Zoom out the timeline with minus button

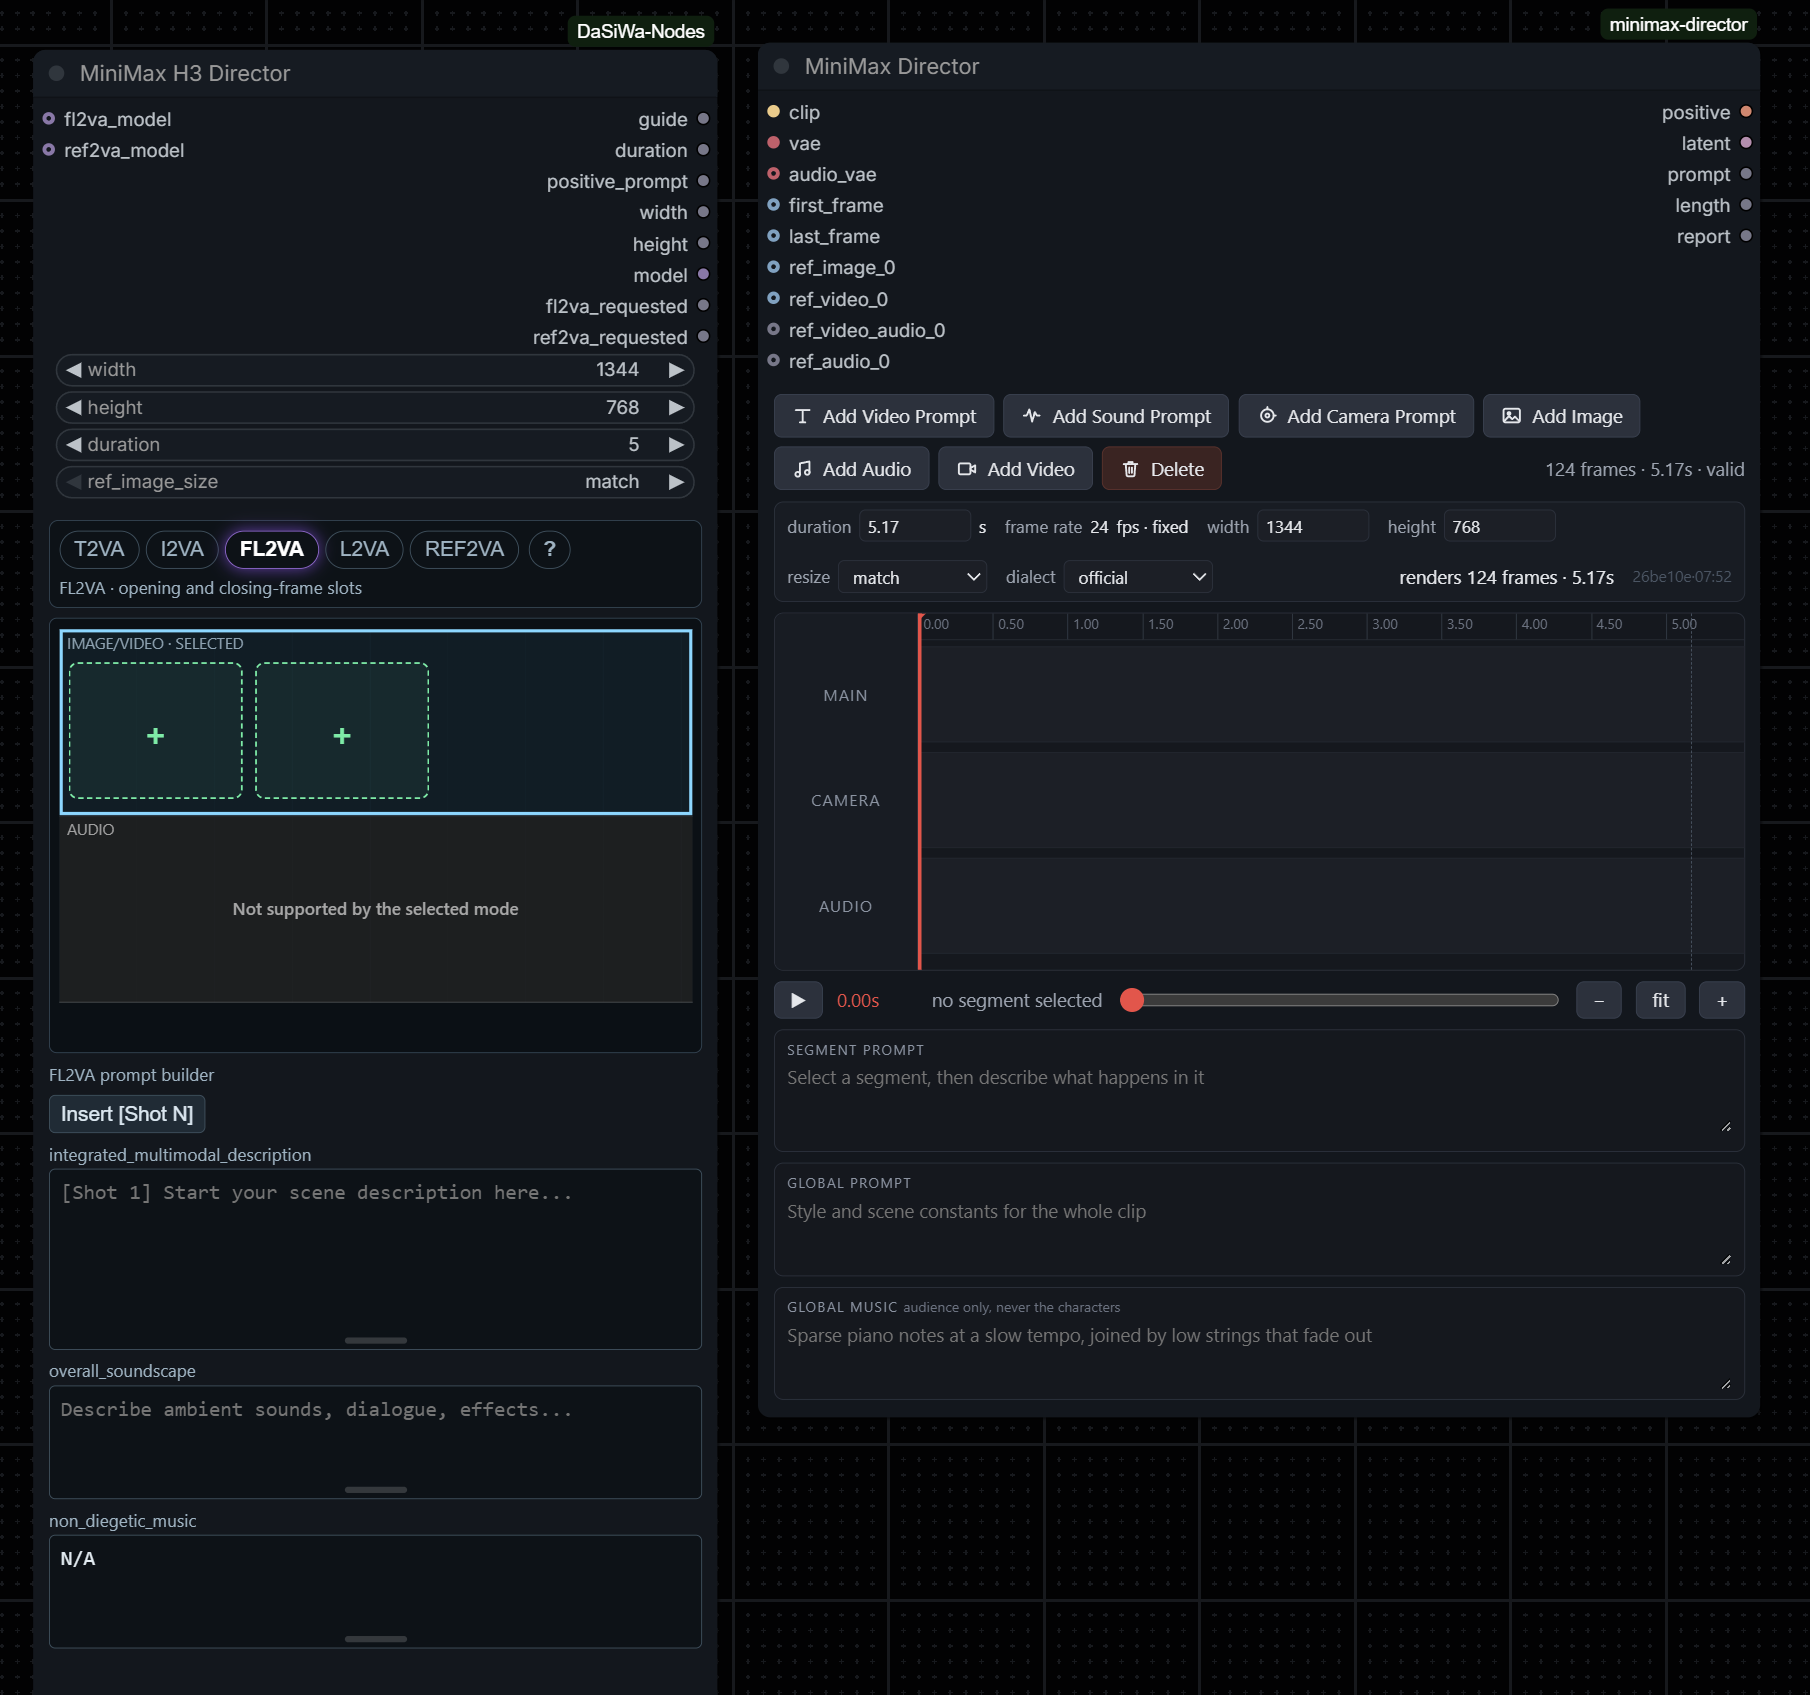[1599, 1000]
